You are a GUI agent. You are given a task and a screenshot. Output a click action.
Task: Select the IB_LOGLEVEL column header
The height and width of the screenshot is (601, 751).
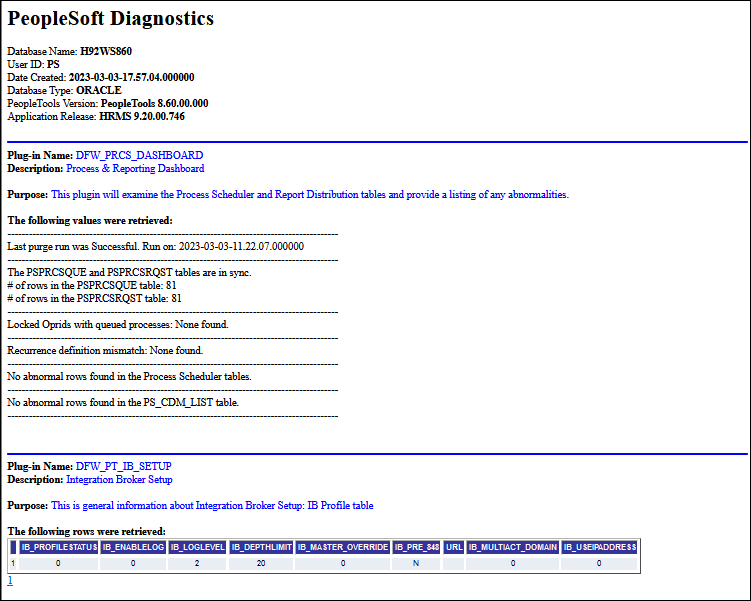pyautogui.click(x=197, y=547)
